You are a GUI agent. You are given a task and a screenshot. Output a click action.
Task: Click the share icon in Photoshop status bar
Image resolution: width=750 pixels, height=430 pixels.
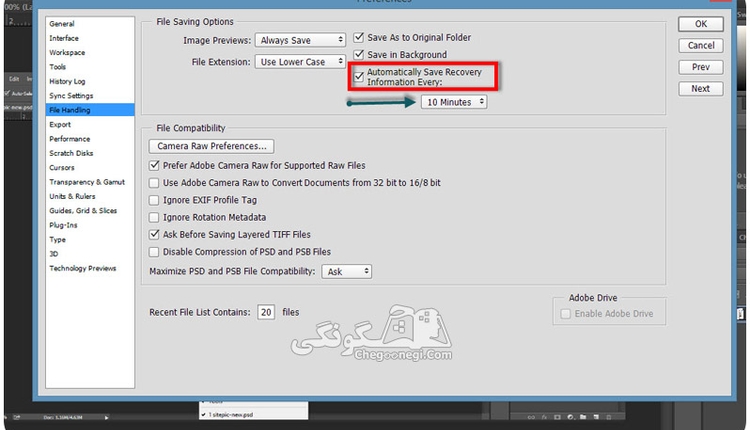(x=17, y=417)
